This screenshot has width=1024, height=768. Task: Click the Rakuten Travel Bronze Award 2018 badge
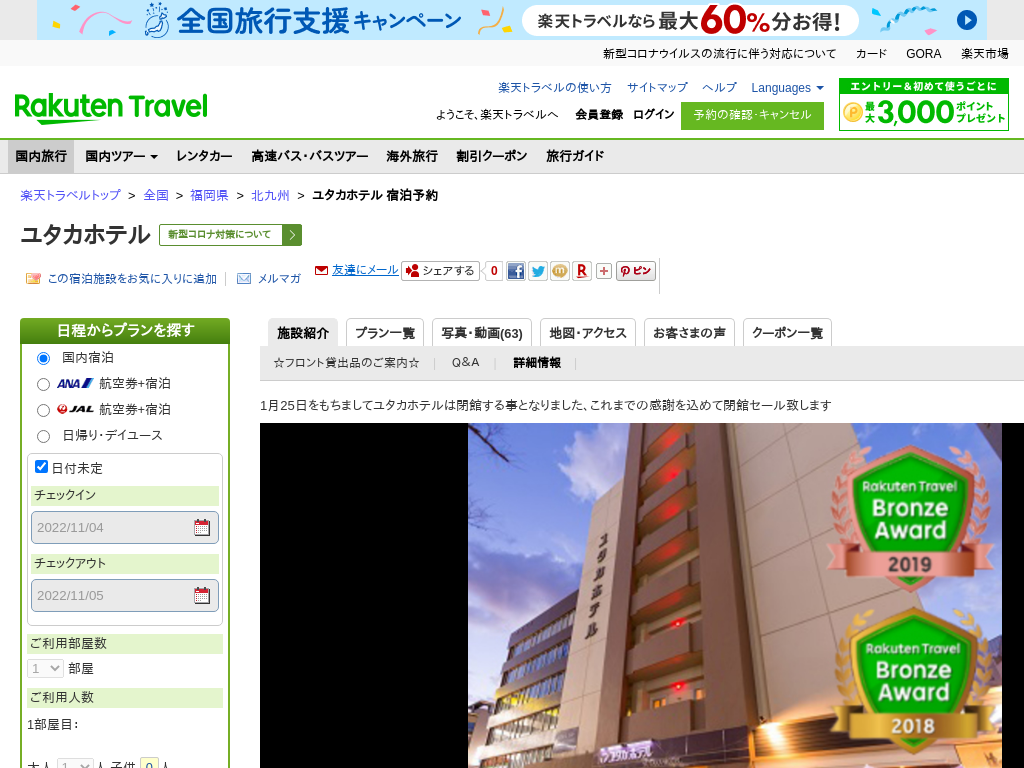pyautogui.click(x=912, y=680)
